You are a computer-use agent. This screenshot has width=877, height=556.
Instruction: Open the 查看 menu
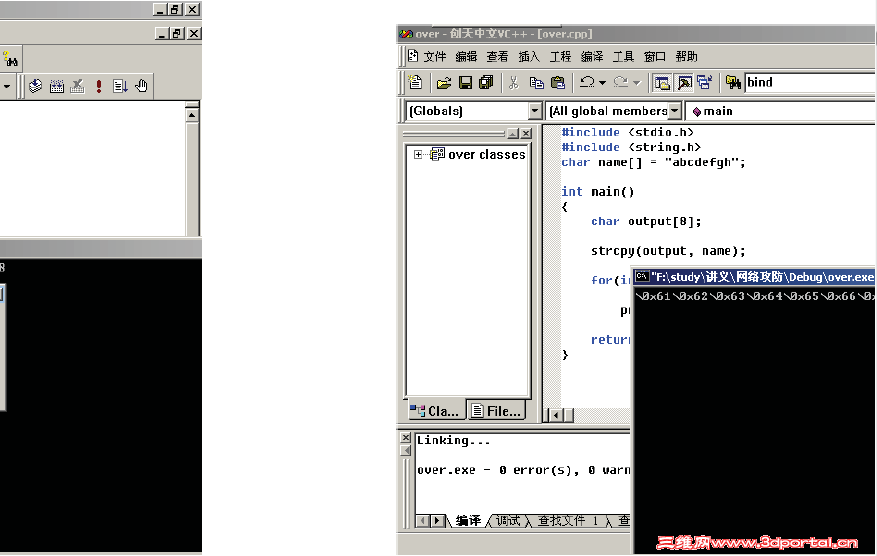pos(497,56)
